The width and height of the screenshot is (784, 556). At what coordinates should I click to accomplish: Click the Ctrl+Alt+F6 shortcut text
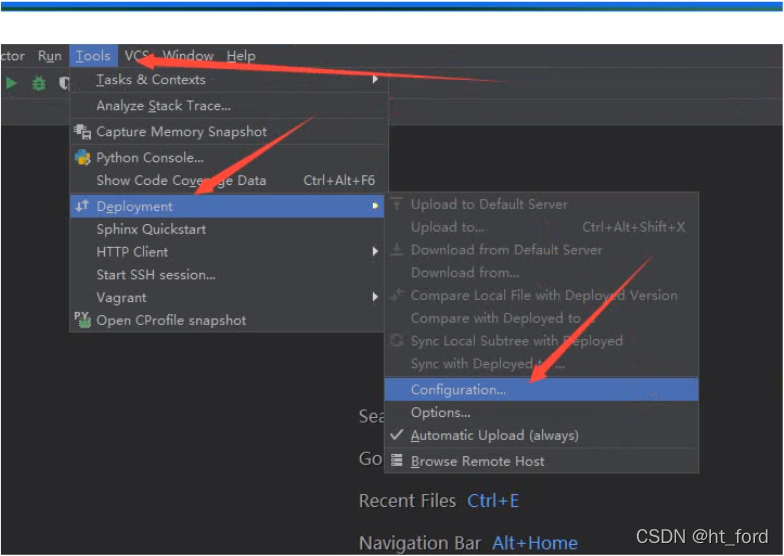(339, 180)
